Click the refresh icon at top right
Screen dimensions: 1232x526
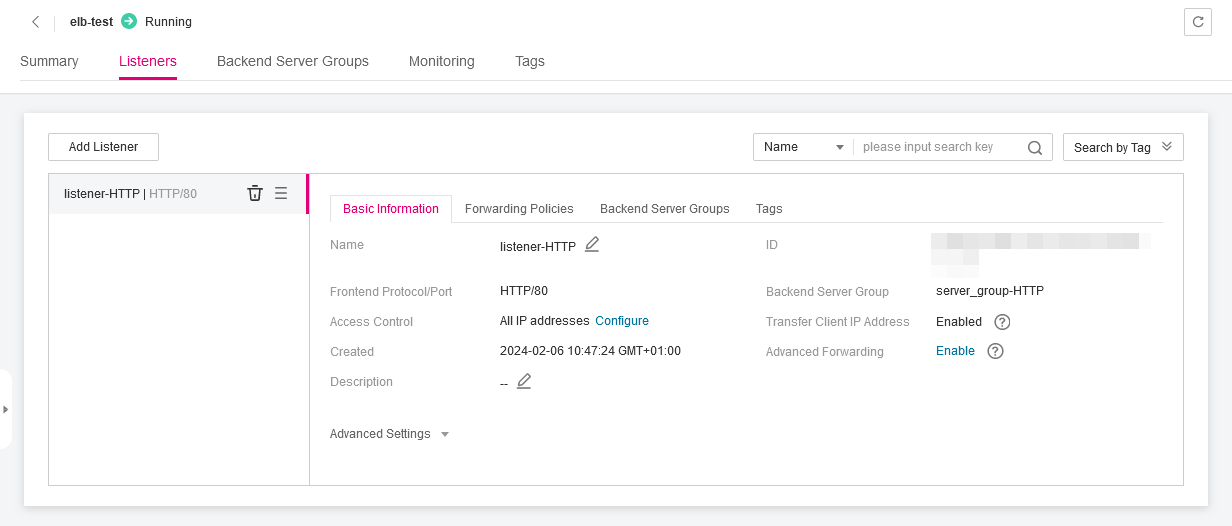[1197, 22]
